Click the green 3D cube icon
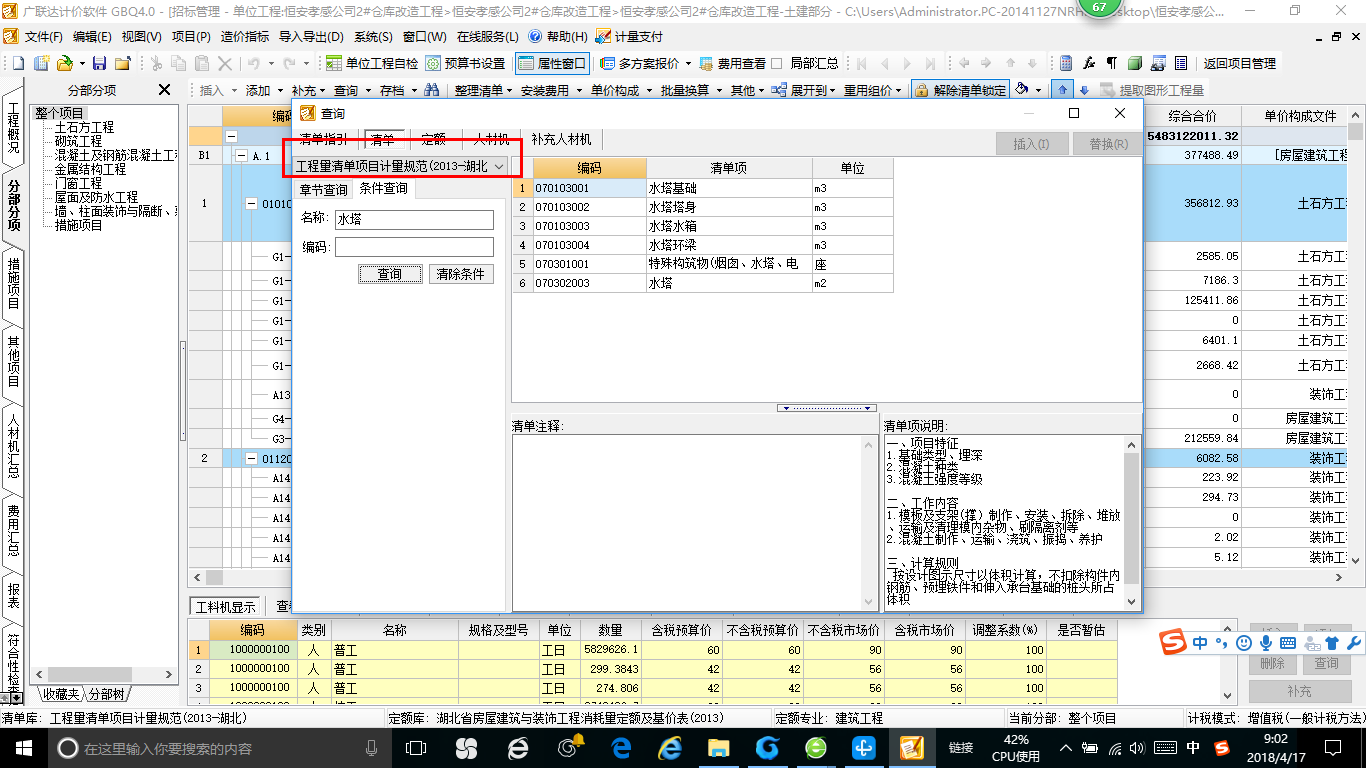This screenshot has width=1366, height=768. pyautogui.click(x=1134, y=63)
